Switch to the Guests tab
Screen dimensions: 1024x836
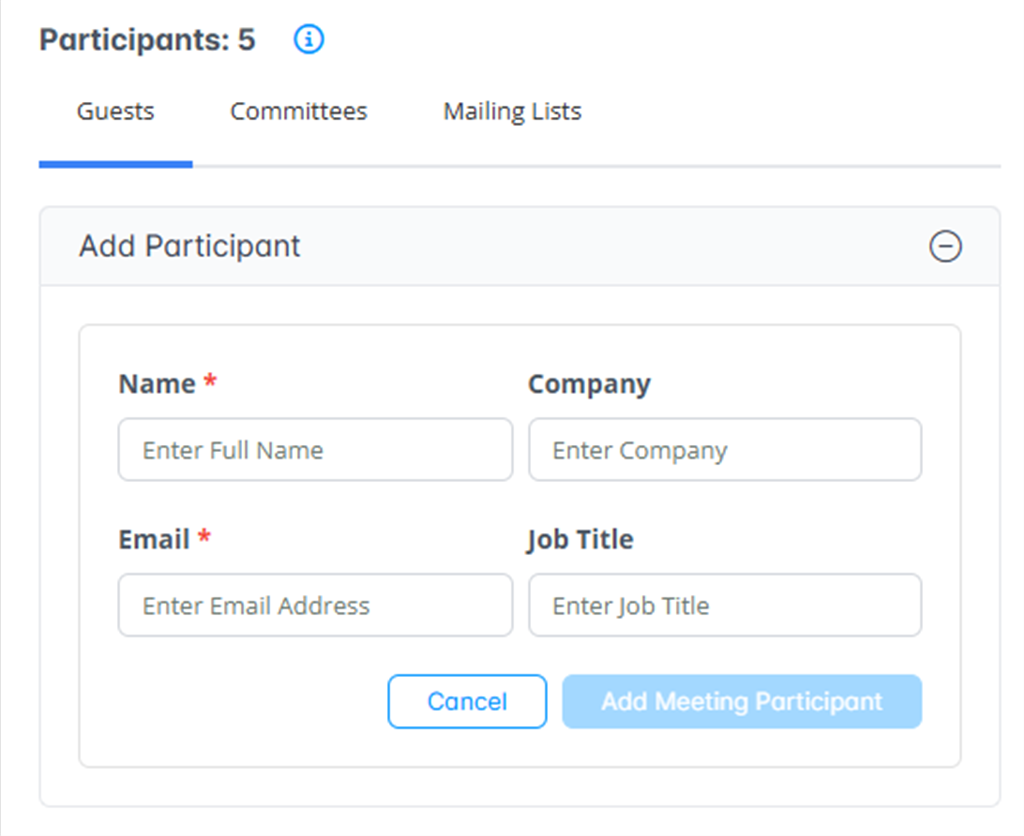pos(116,111)
